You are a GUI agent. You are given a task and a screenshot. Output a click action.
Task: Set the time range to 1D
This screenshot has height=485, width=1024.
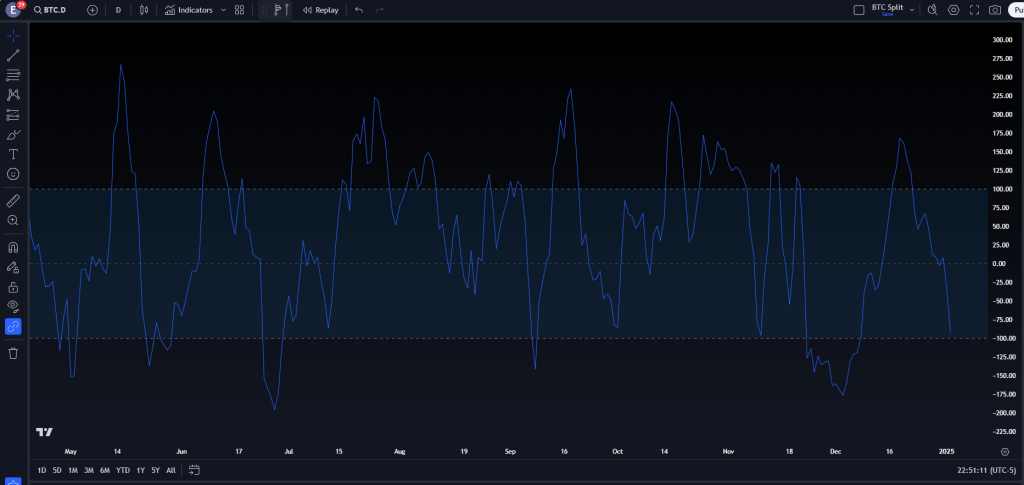[x=42, y=470]
